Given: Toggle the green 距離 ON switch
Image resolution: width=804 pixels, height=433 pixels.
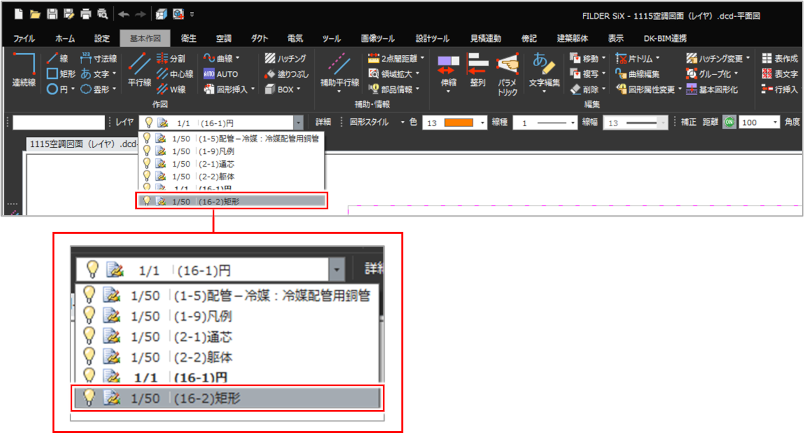Looking at the screenshot, I should pyautogui.click(x=729, y=121).
